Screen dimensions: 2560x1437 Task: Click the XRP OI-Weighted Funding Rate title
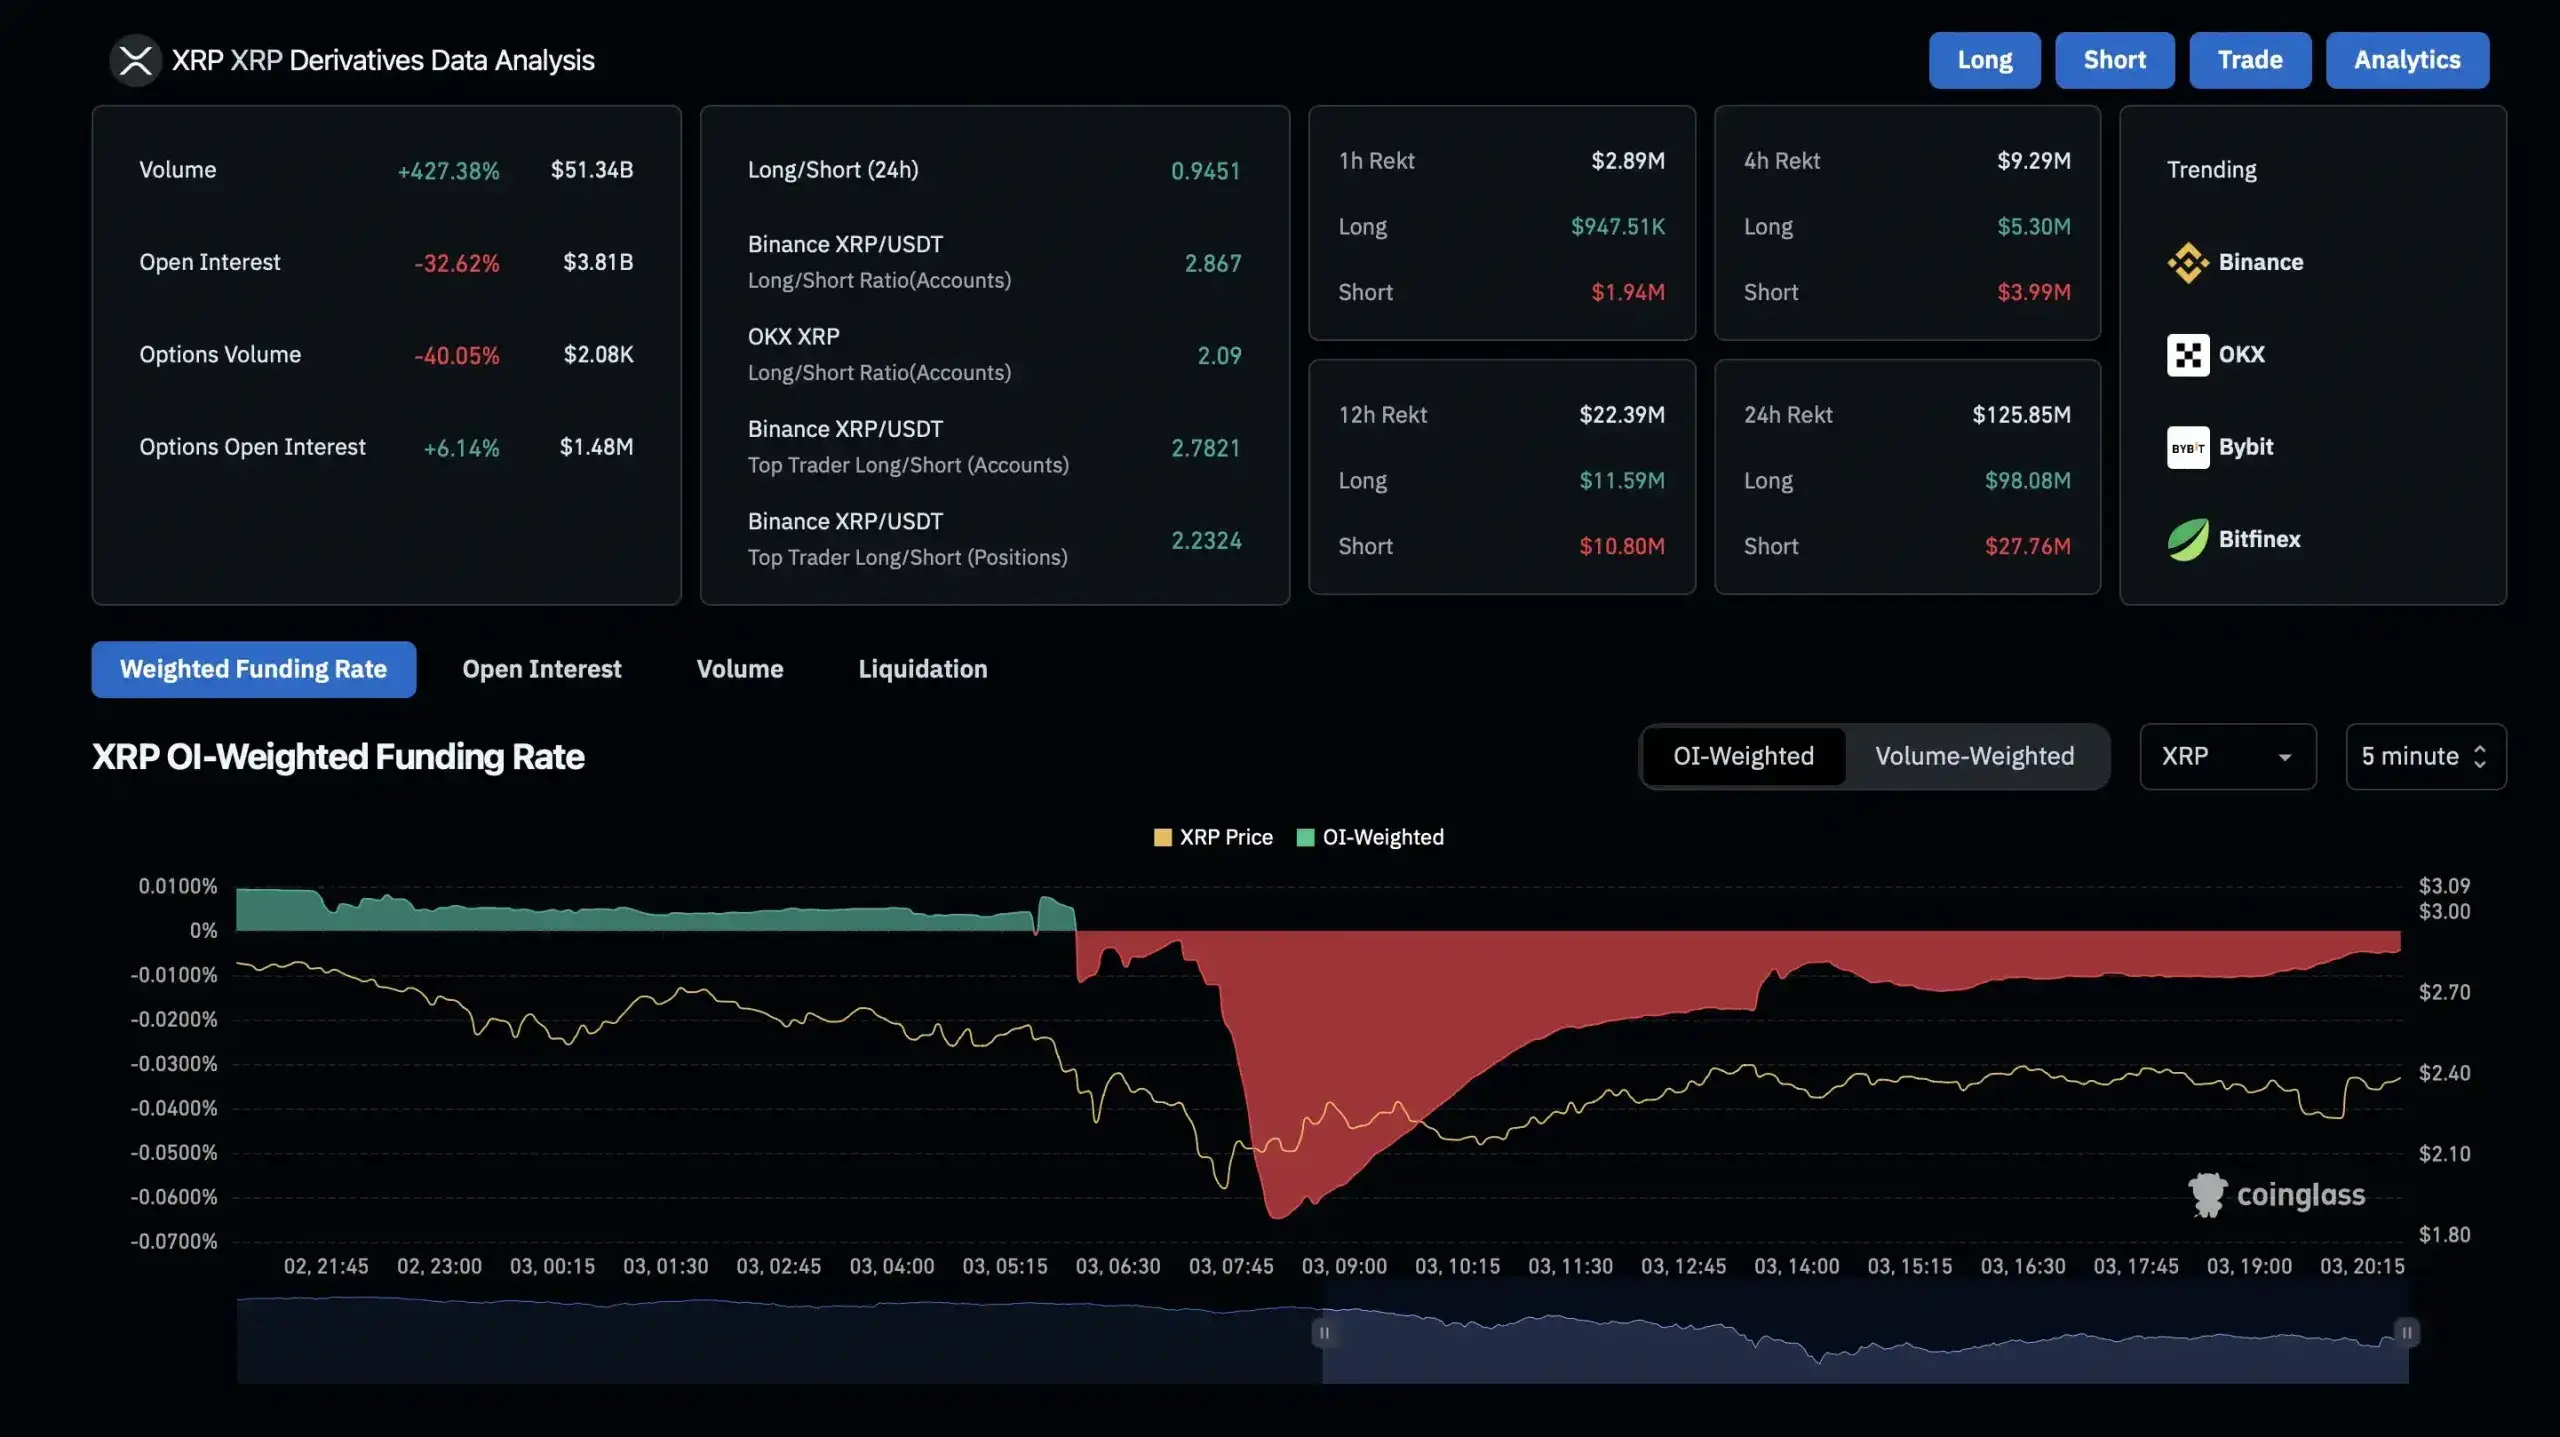click(338, 757)
